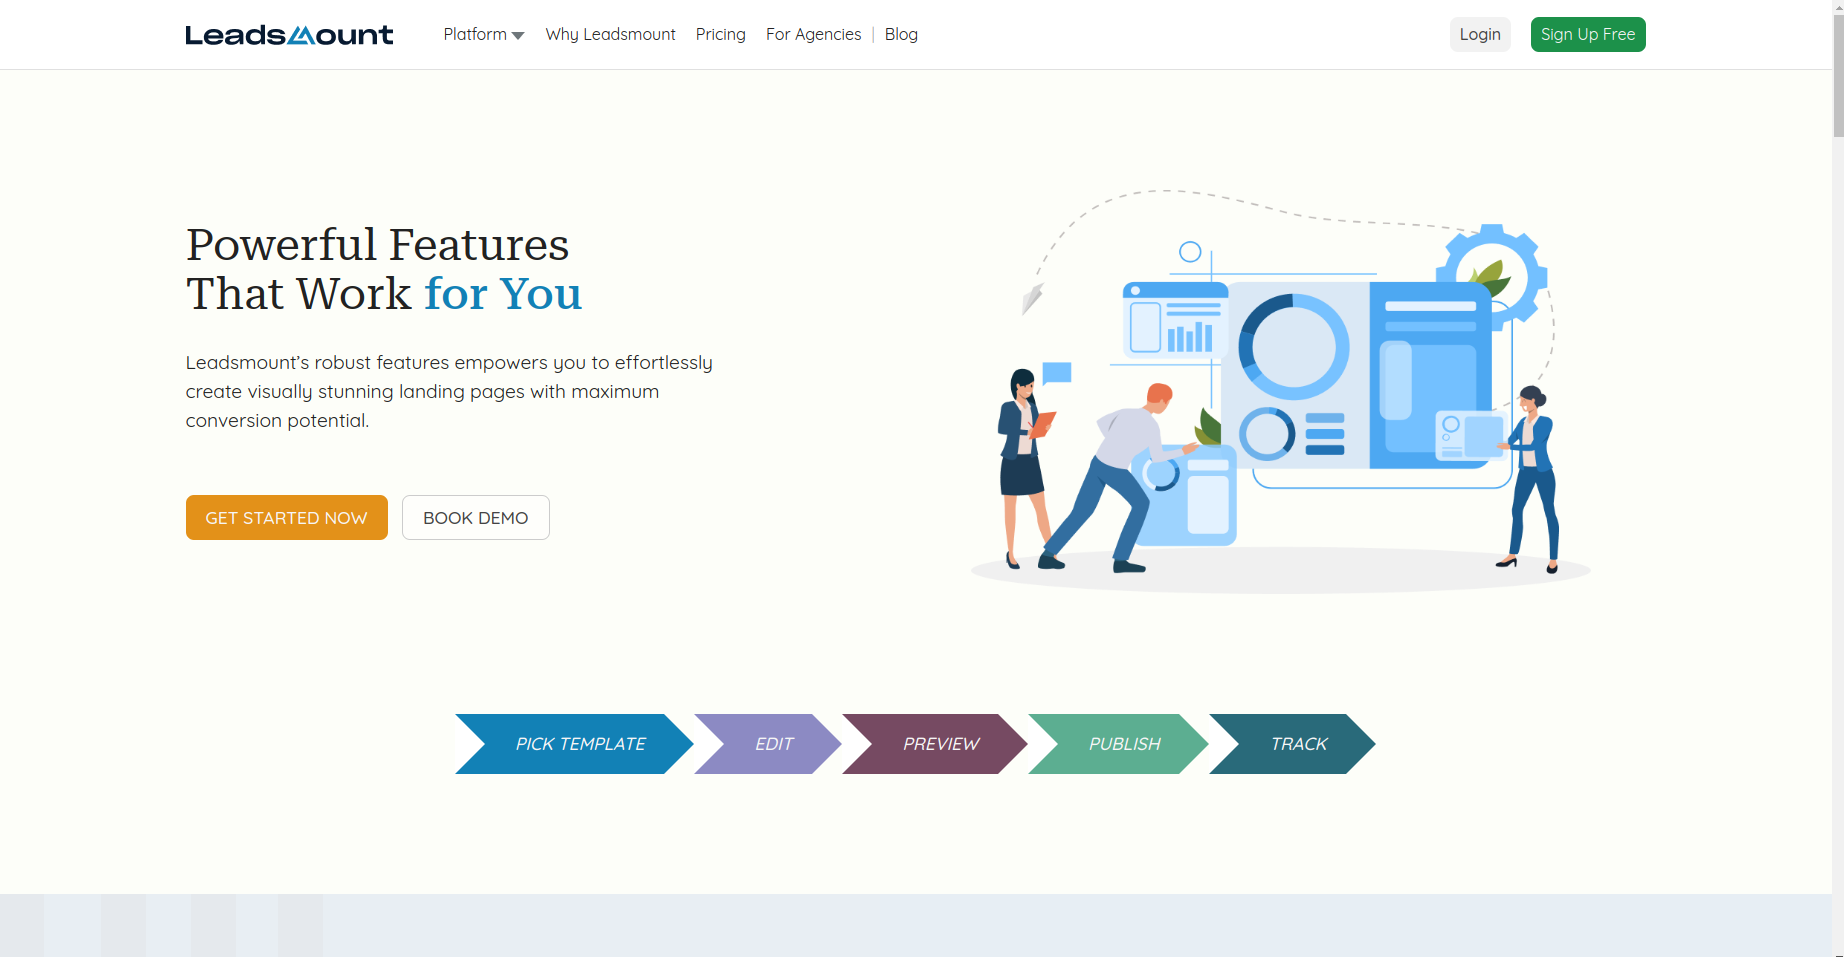Visit the Blog page

[901, 34]
